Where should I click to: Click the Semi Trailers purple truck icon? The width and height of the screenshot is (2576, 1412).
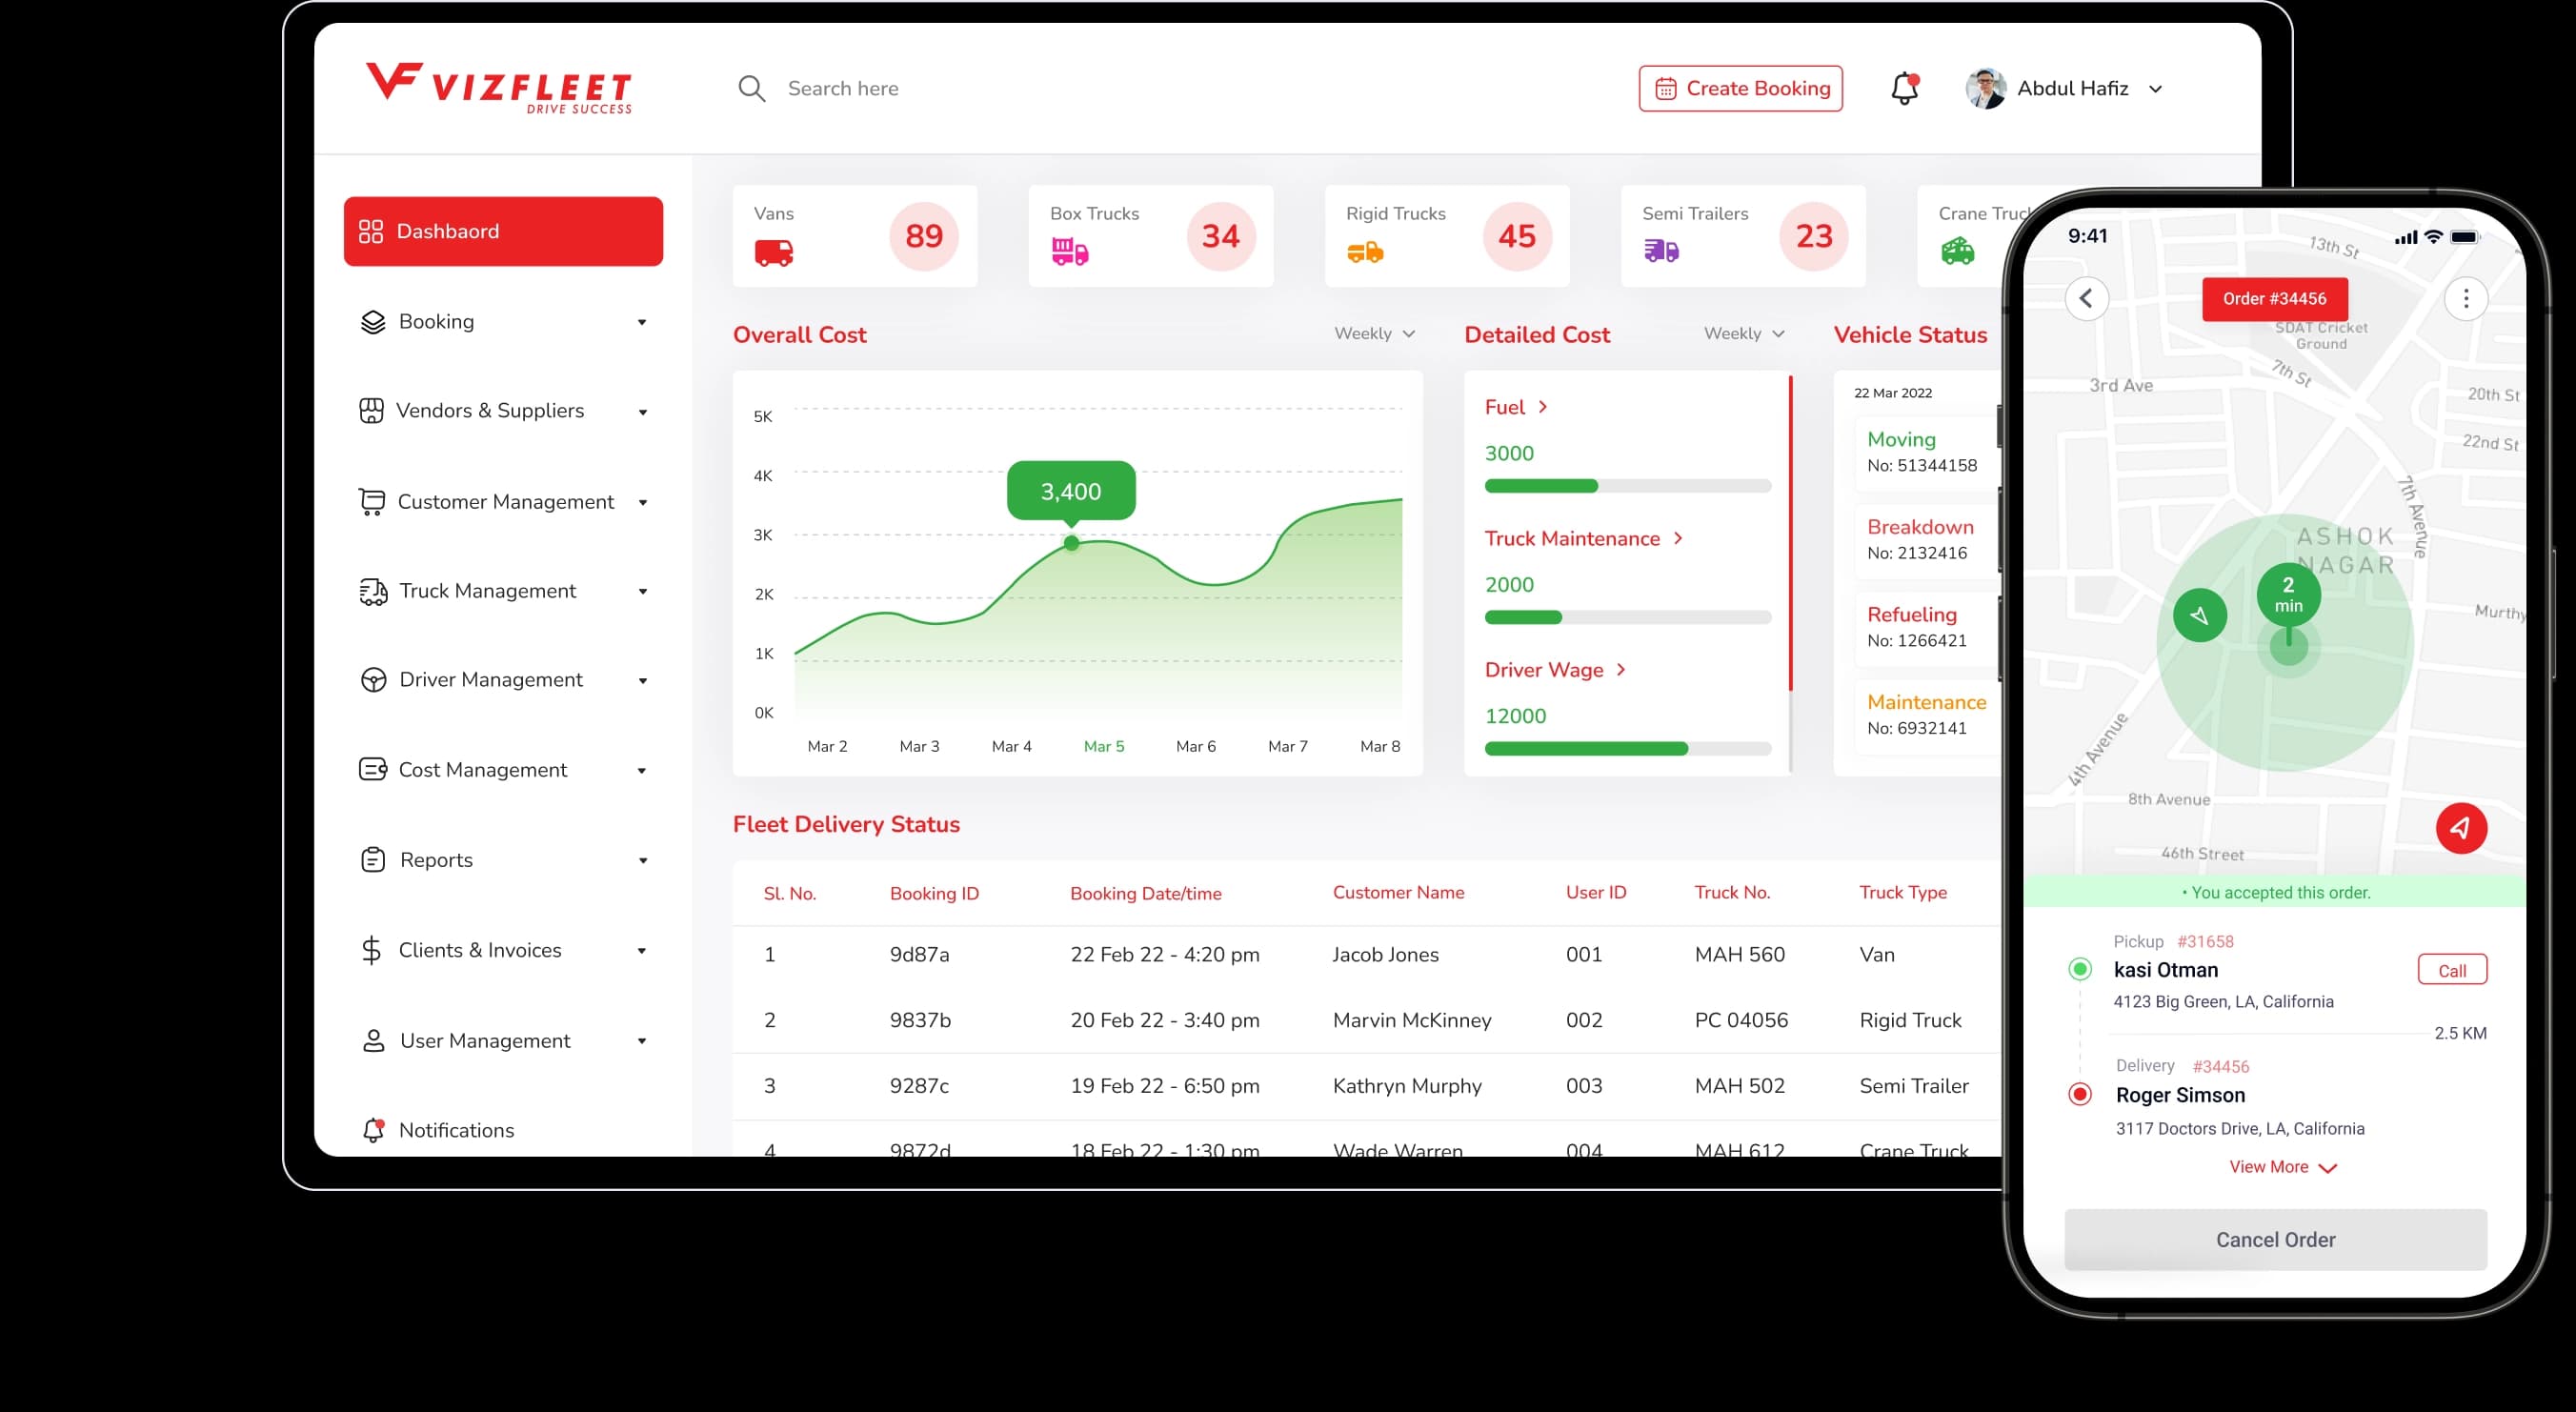1661,250
